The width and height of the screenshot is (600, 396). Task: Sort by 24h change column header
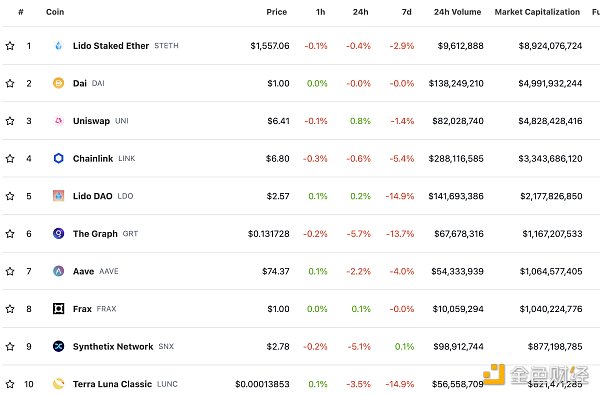[360, 12]
